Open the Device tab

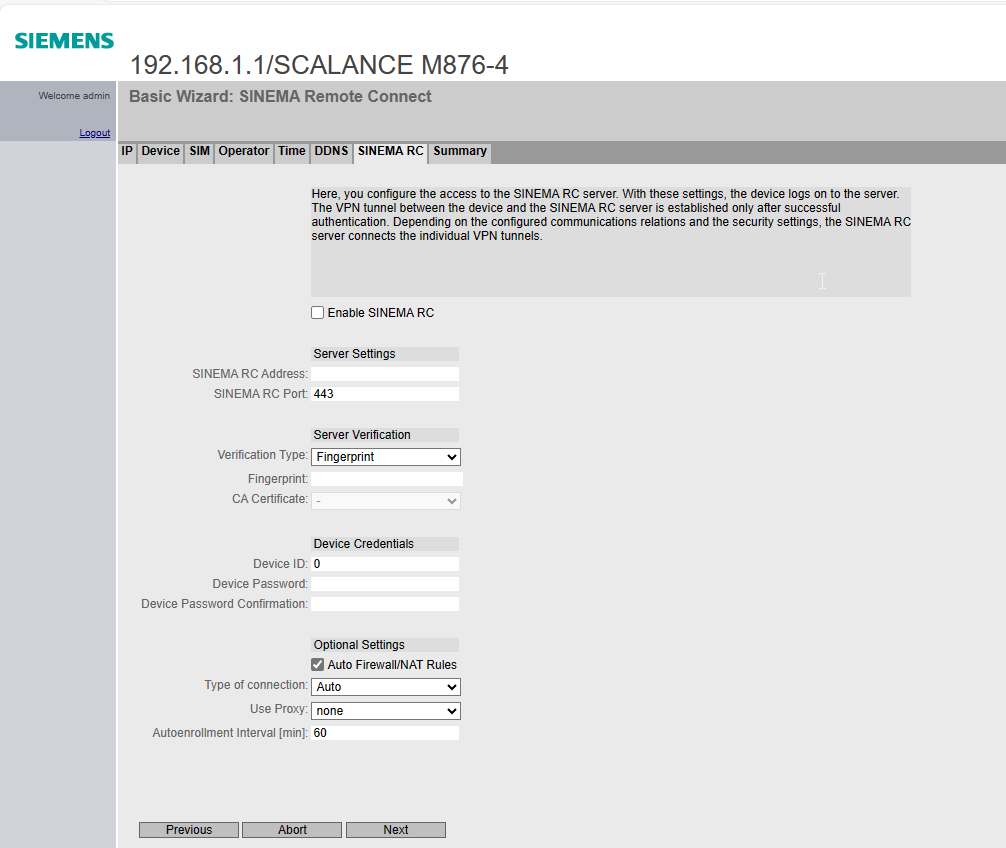pyautogui.click(x=160, y=152)
